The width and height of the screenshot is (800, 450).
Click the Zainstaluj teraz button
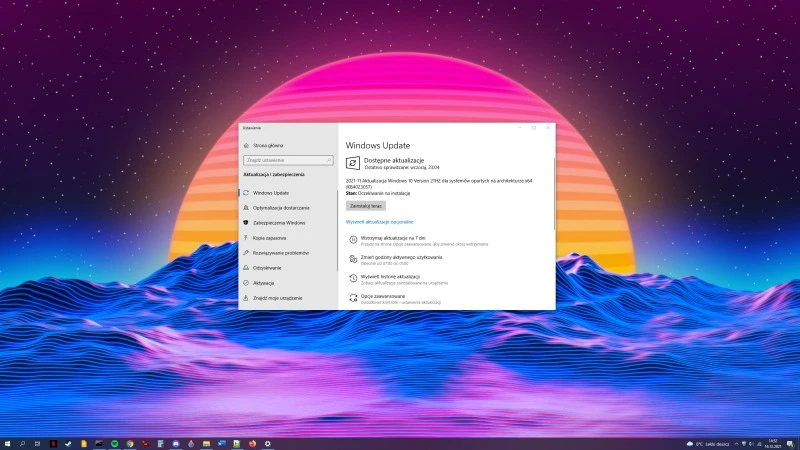[366, 206]
